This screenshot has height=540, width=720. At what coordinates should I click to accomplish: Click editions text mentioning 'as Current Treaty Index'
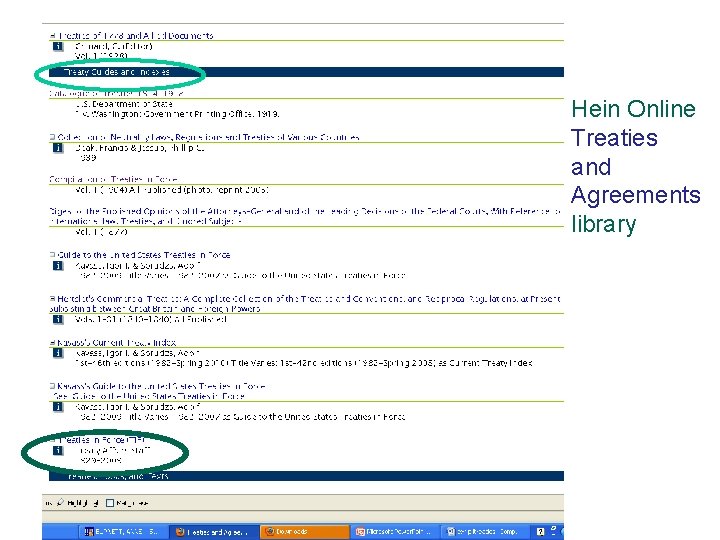coord(304,363)
